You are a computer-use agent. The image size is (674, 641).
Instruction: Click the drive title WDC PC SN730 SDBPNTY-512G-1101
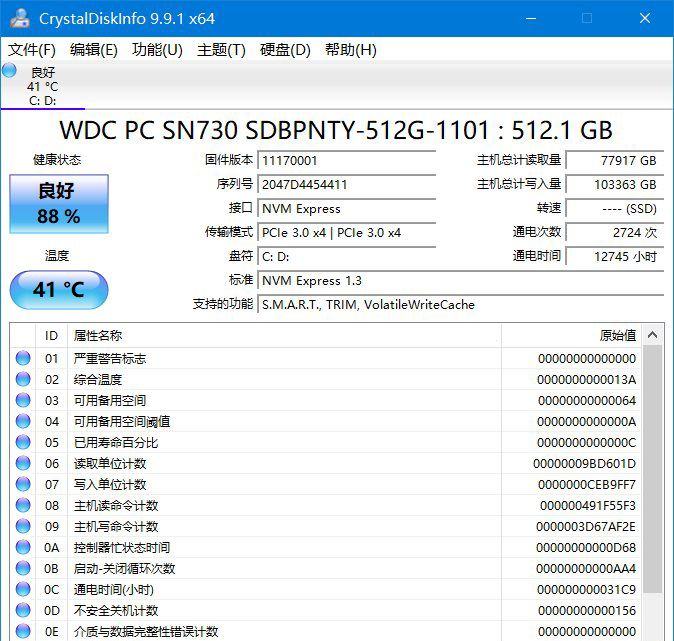click(274, 130)
